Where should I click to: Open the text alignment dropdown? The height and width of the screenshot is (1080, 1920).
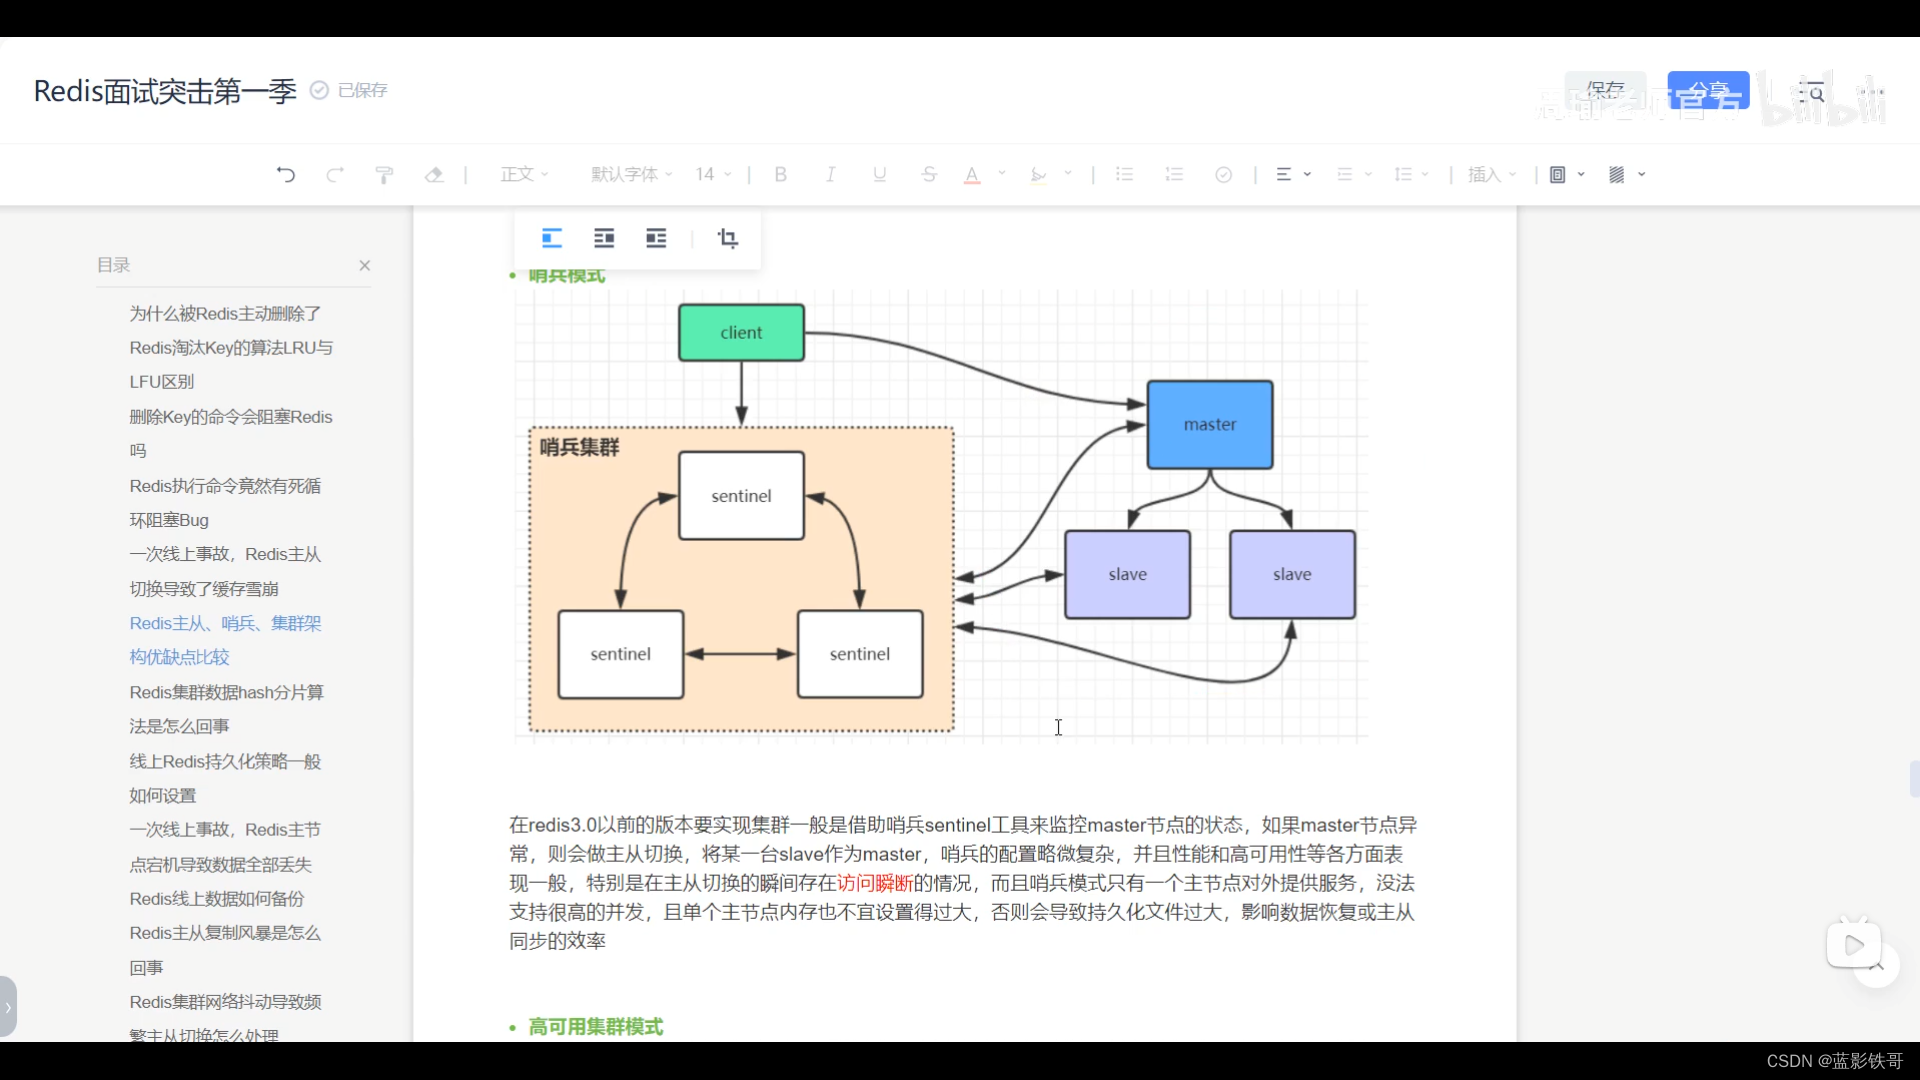[x=1294, y=175]
